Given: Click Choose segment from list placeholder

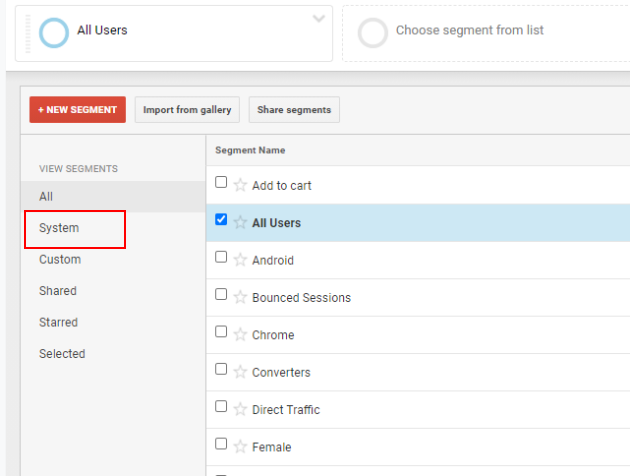Looking at the screenshot, I should (x=470, y=30).
